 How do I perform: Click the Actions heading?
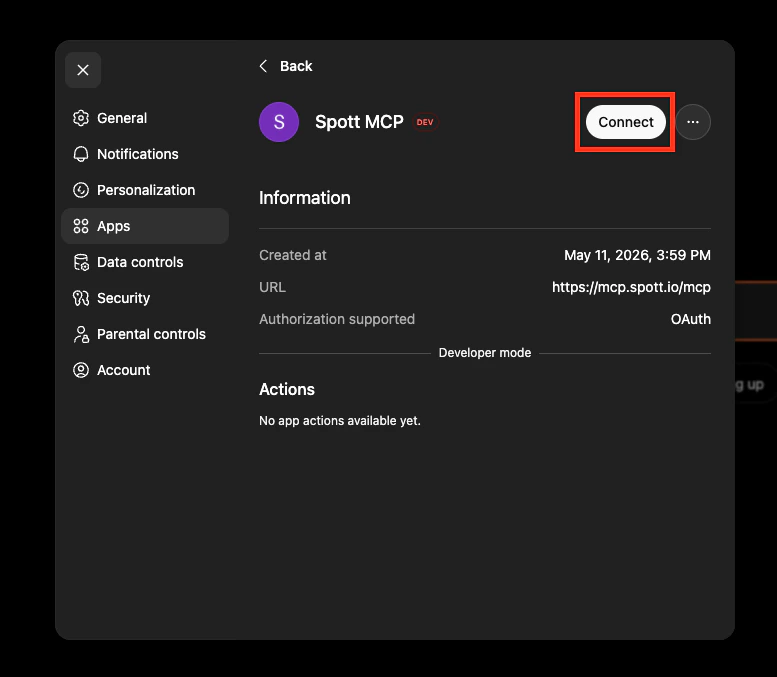point(287,390)
